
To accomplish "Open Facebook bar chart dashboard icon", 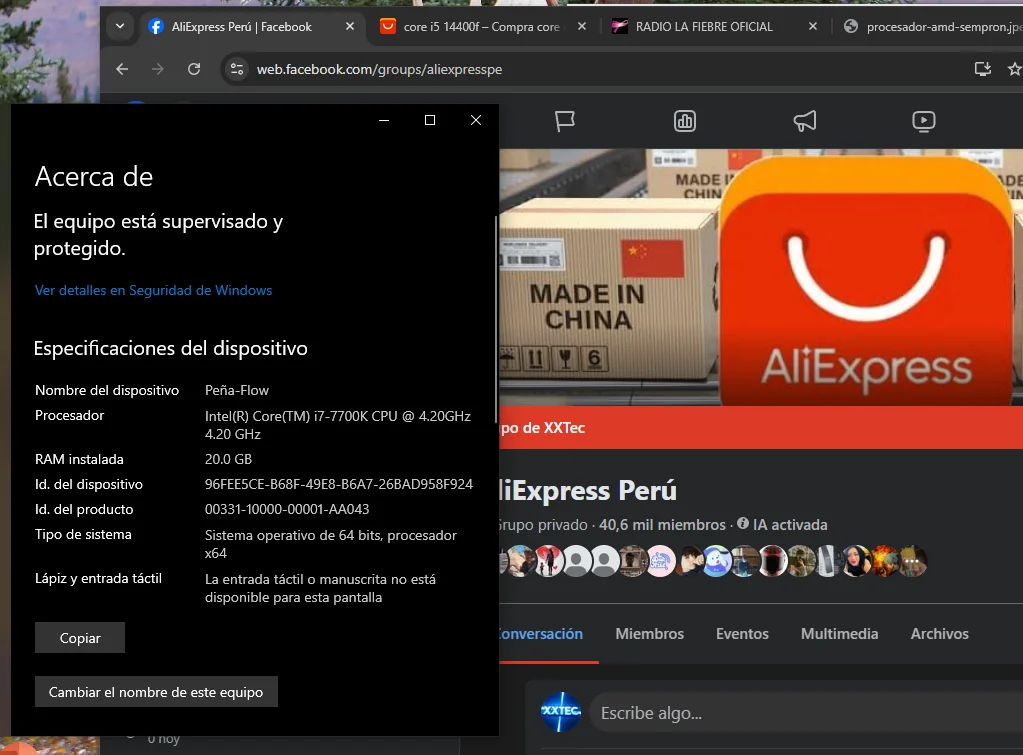I will coord(684,121).
